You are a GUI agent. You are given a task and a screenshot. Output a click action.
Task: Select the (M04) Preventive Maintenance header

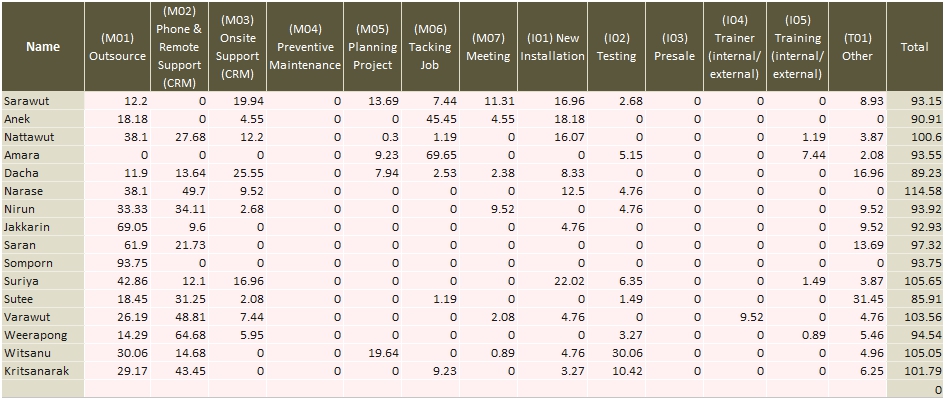pos(305,46)
